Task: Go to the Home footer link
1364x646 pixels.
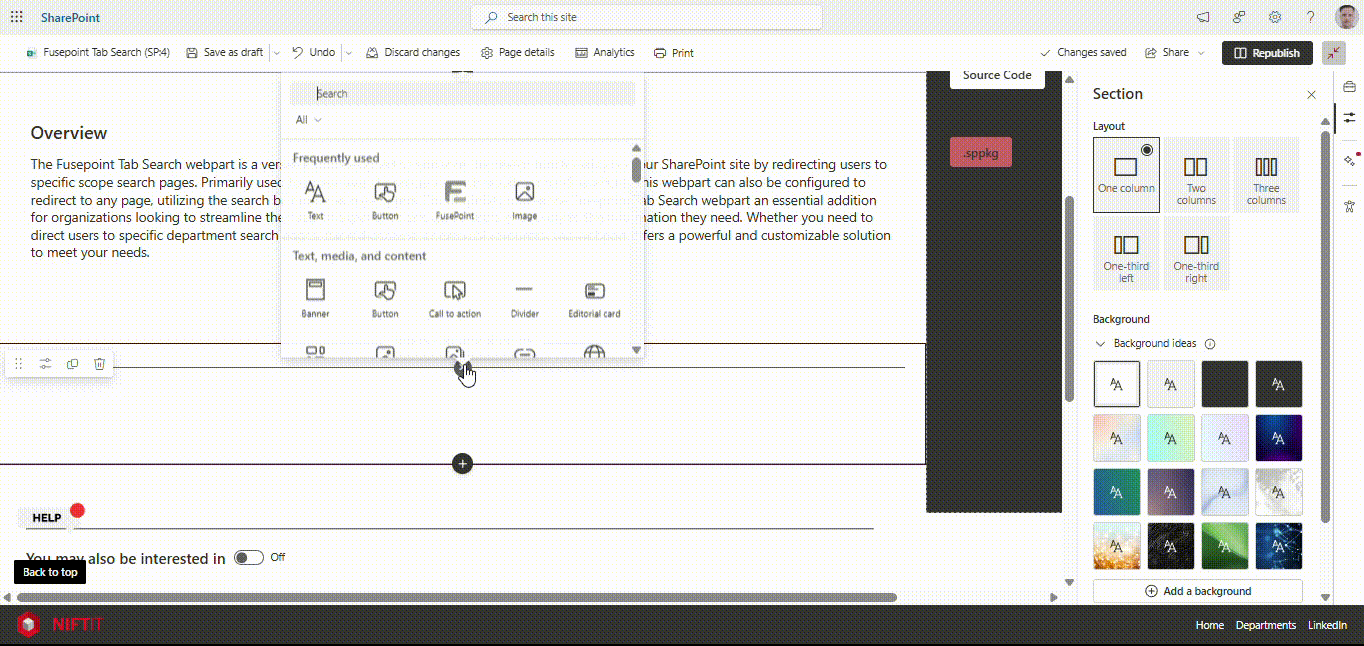Action: tap(1210, 625)
